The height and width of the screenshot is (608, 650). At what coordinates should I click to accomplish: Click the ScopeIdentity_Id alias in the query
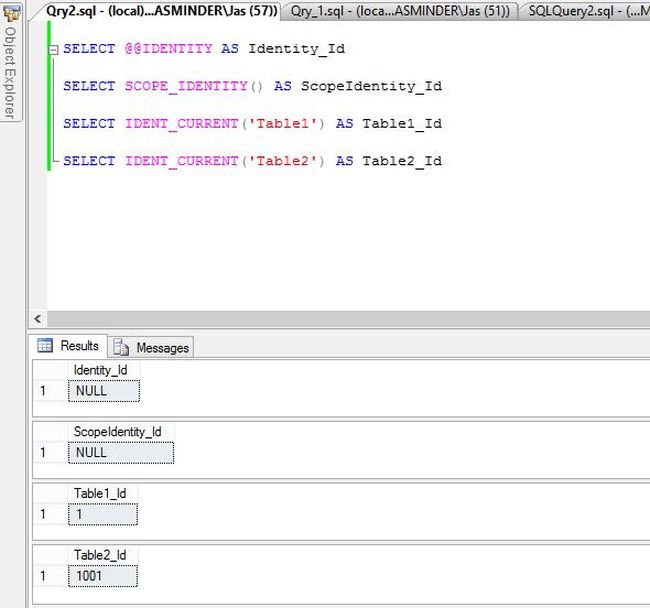(x=371, y=87)
